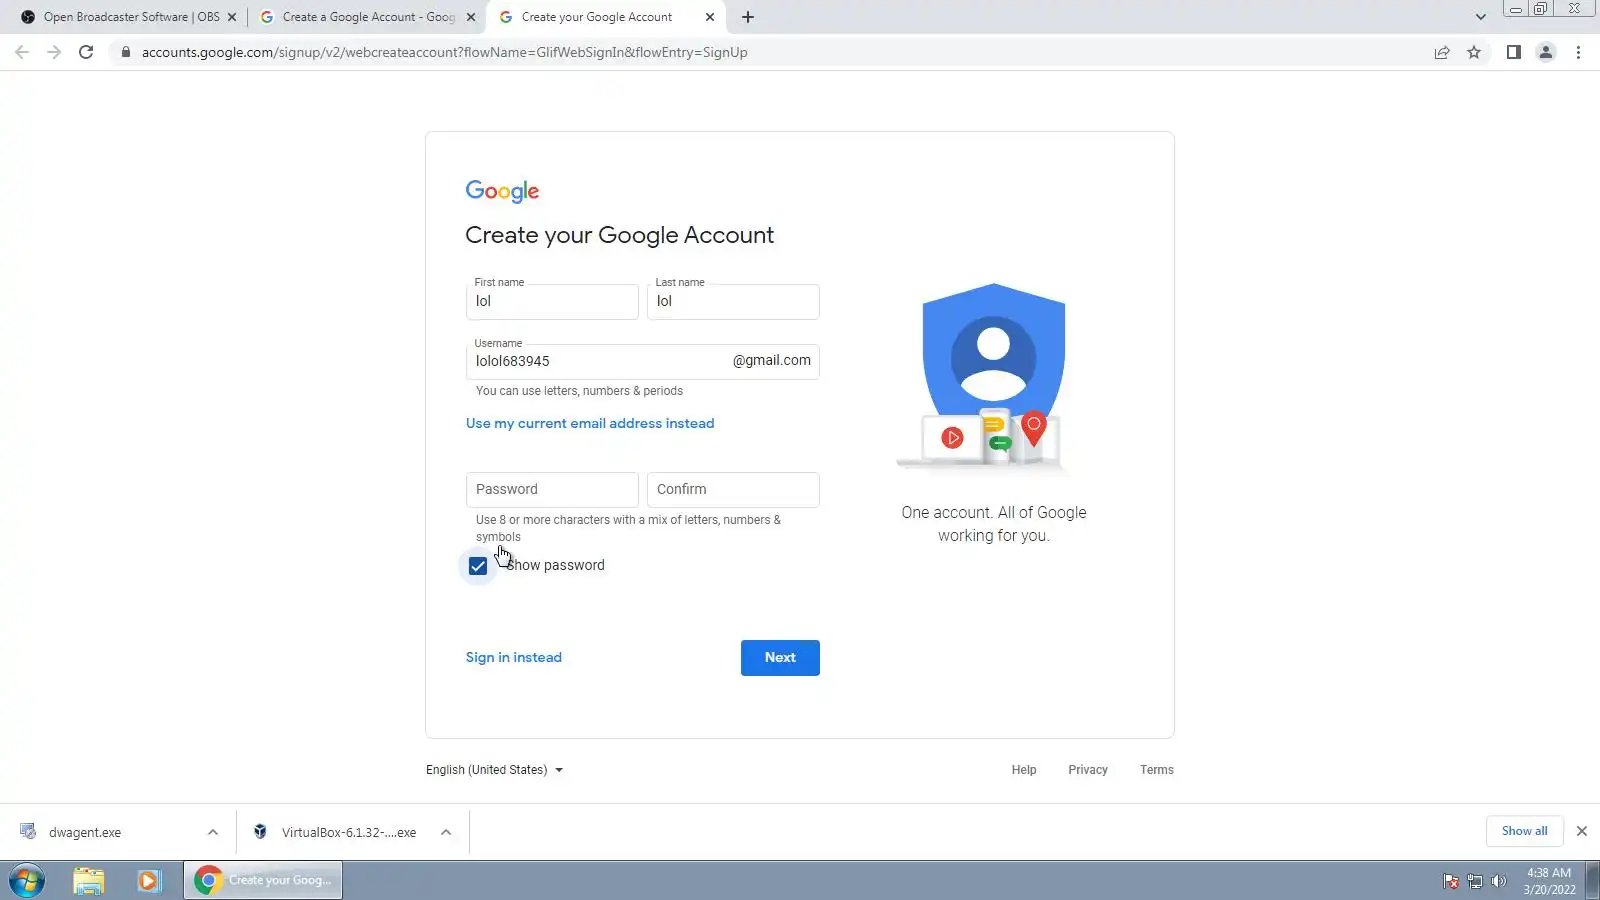The height and width of the screenshot is (900, 1600).
Task: Open the Terms link
Action: pyautogui.click(x=1157, y=770)
